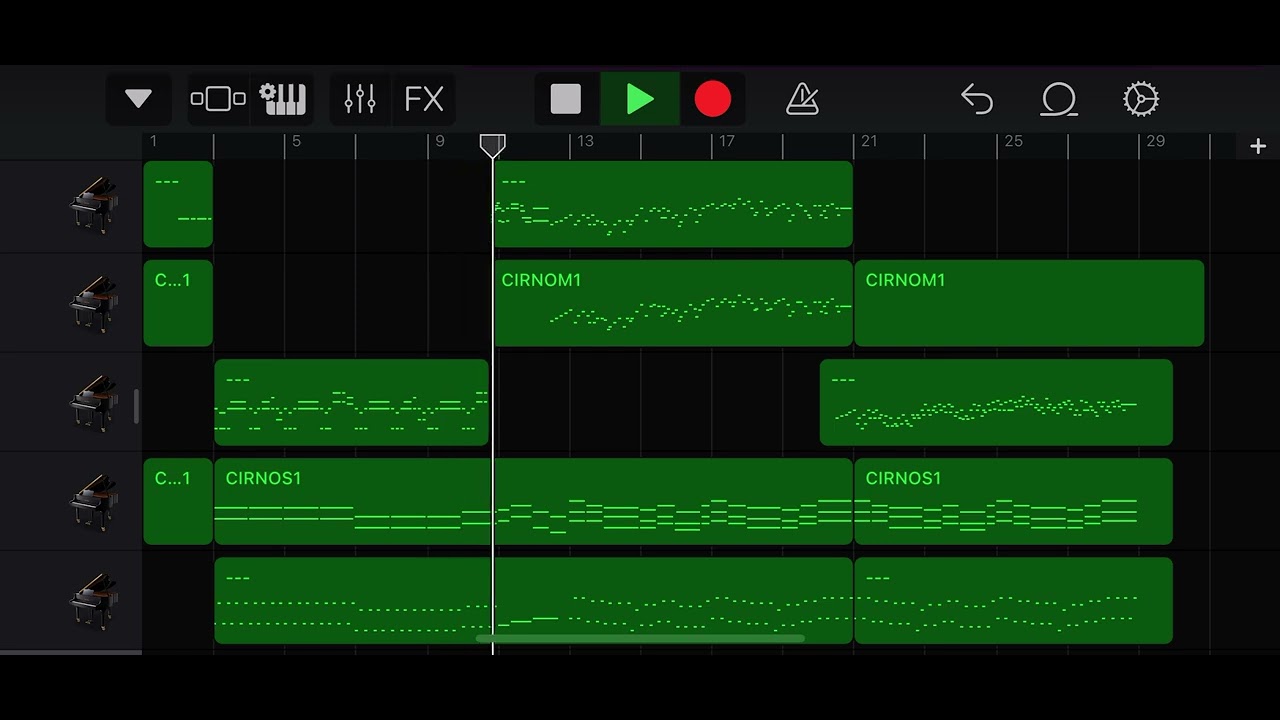
Task: Select fifth track's long region at bar 3
Action: (x=534, y=600)
